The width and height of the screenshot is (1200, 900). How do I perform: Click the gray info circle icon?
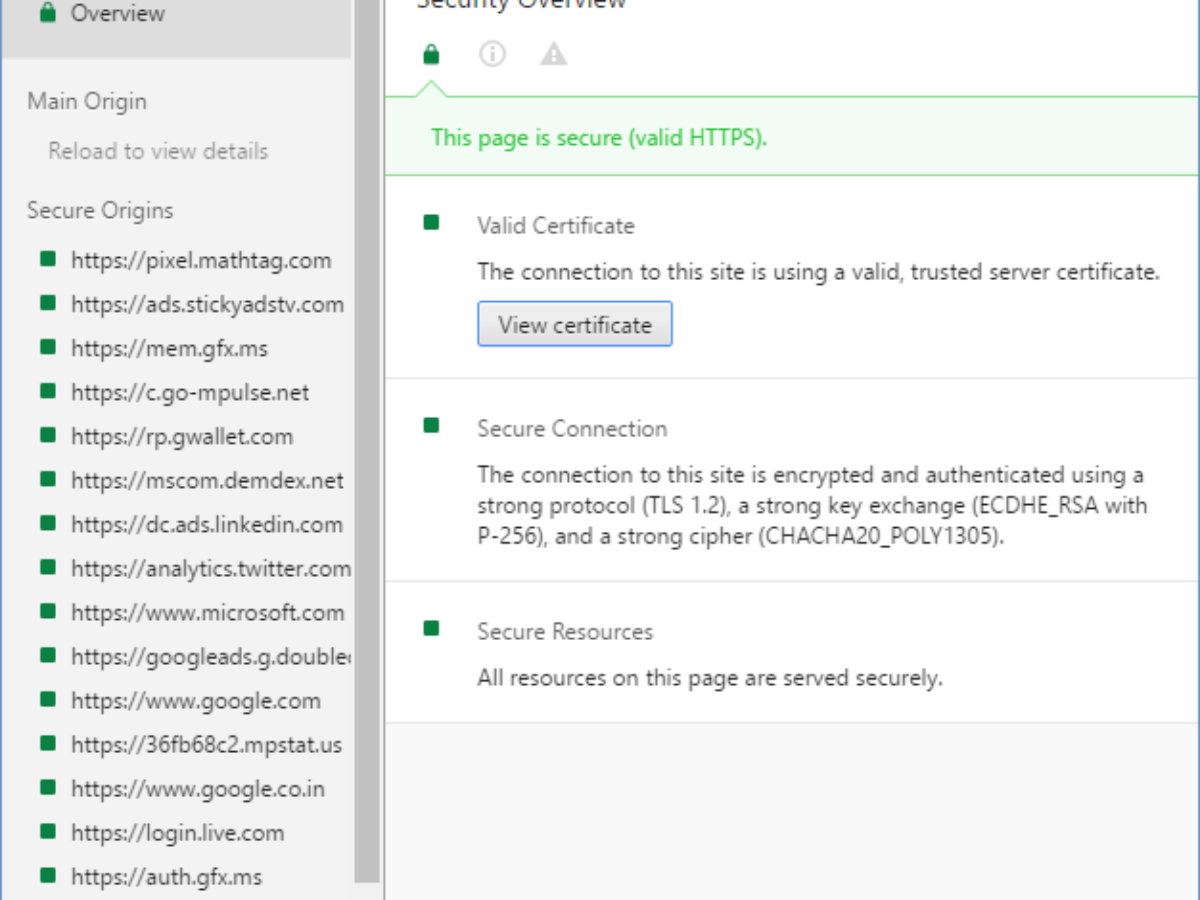click(492, 54)
